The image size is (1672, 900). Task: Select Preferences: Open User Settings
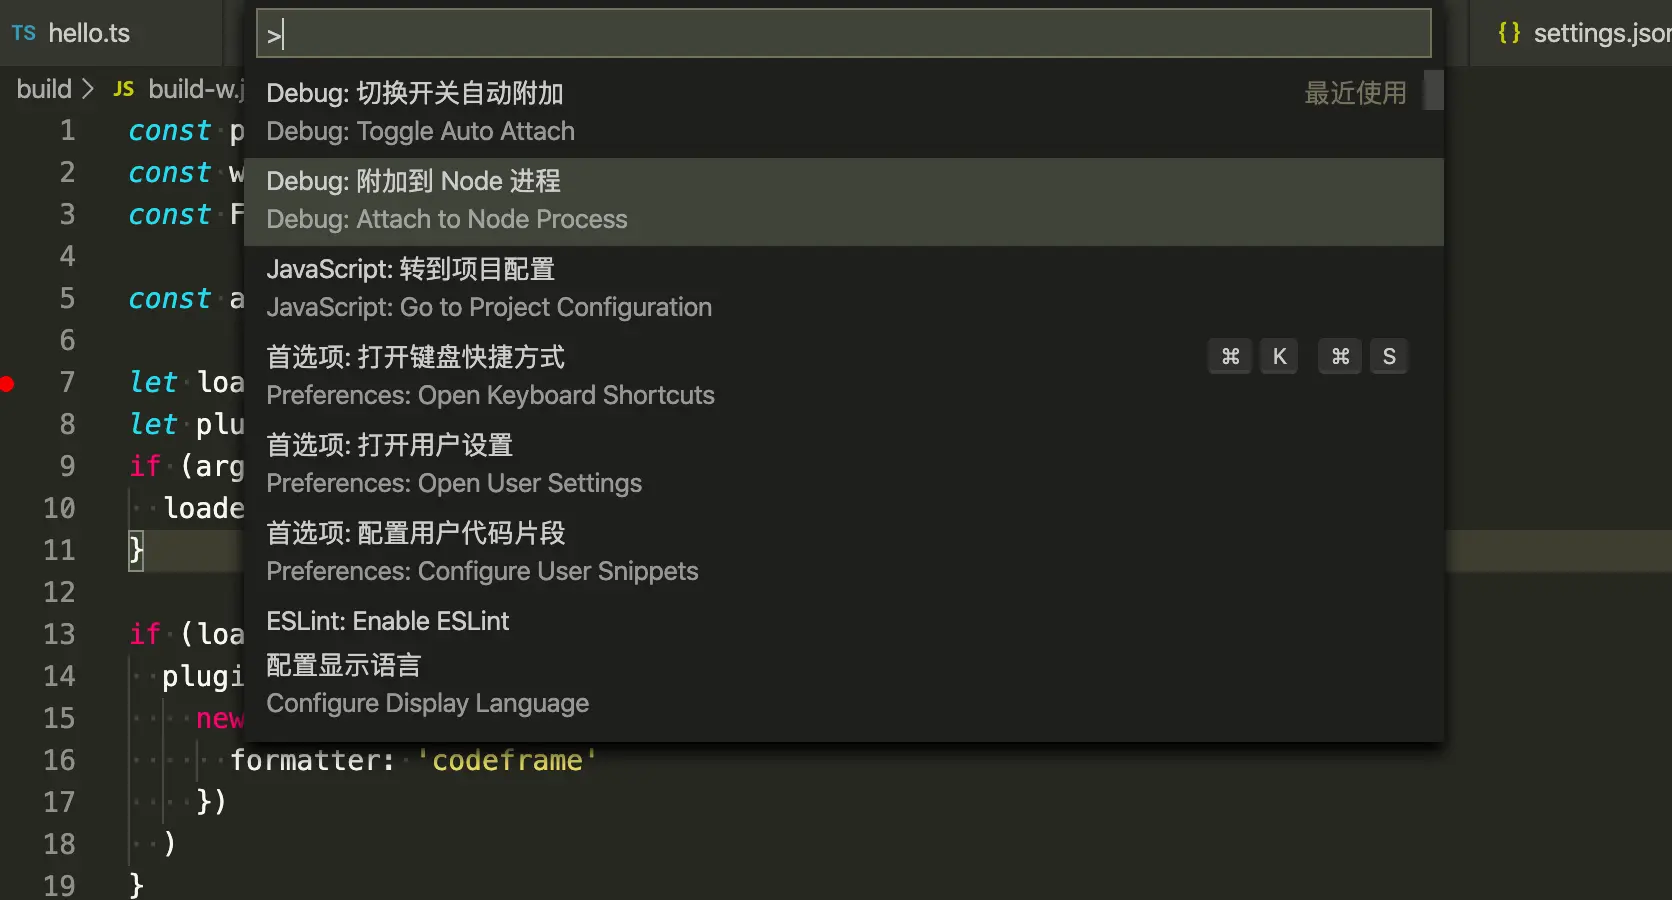[843, 465]
